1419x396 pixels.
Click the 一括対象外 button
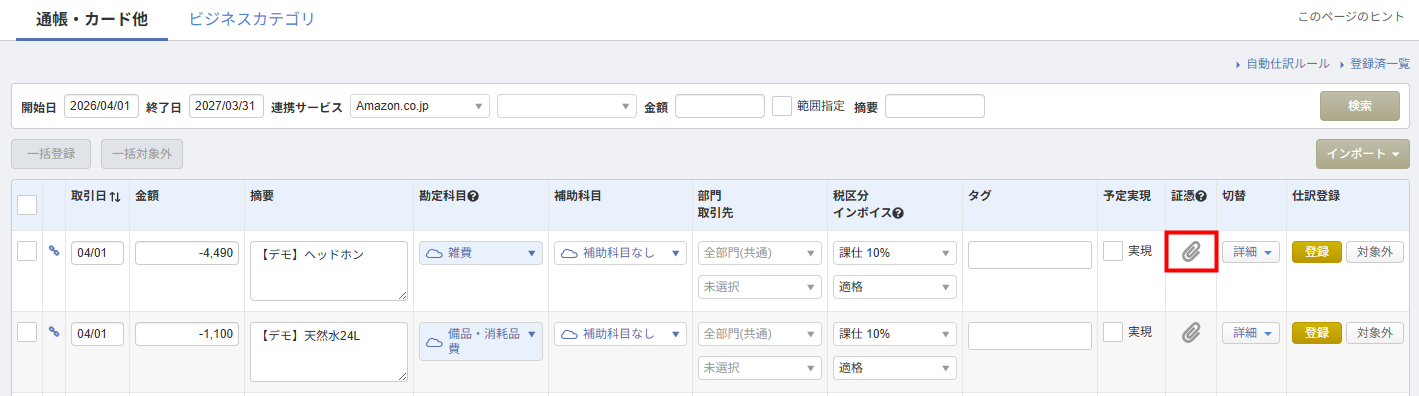(x=142, y=154)
